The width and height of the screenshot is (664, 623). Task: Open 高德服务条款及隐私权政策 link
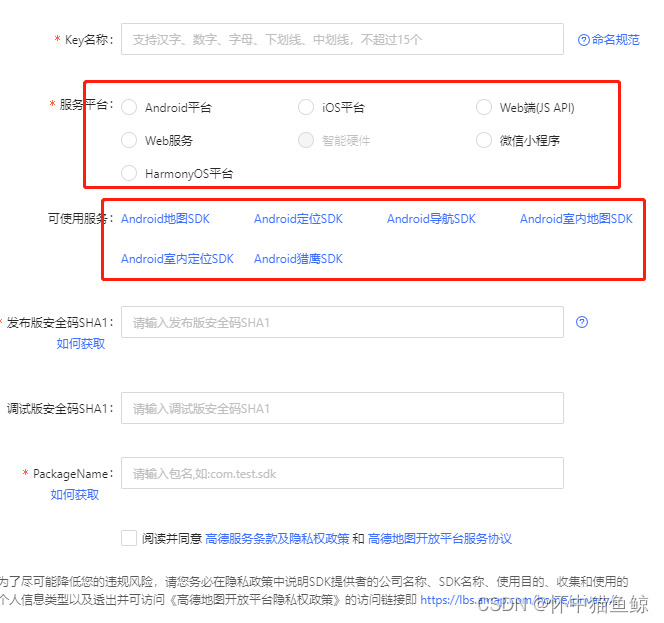click(277, 539)
